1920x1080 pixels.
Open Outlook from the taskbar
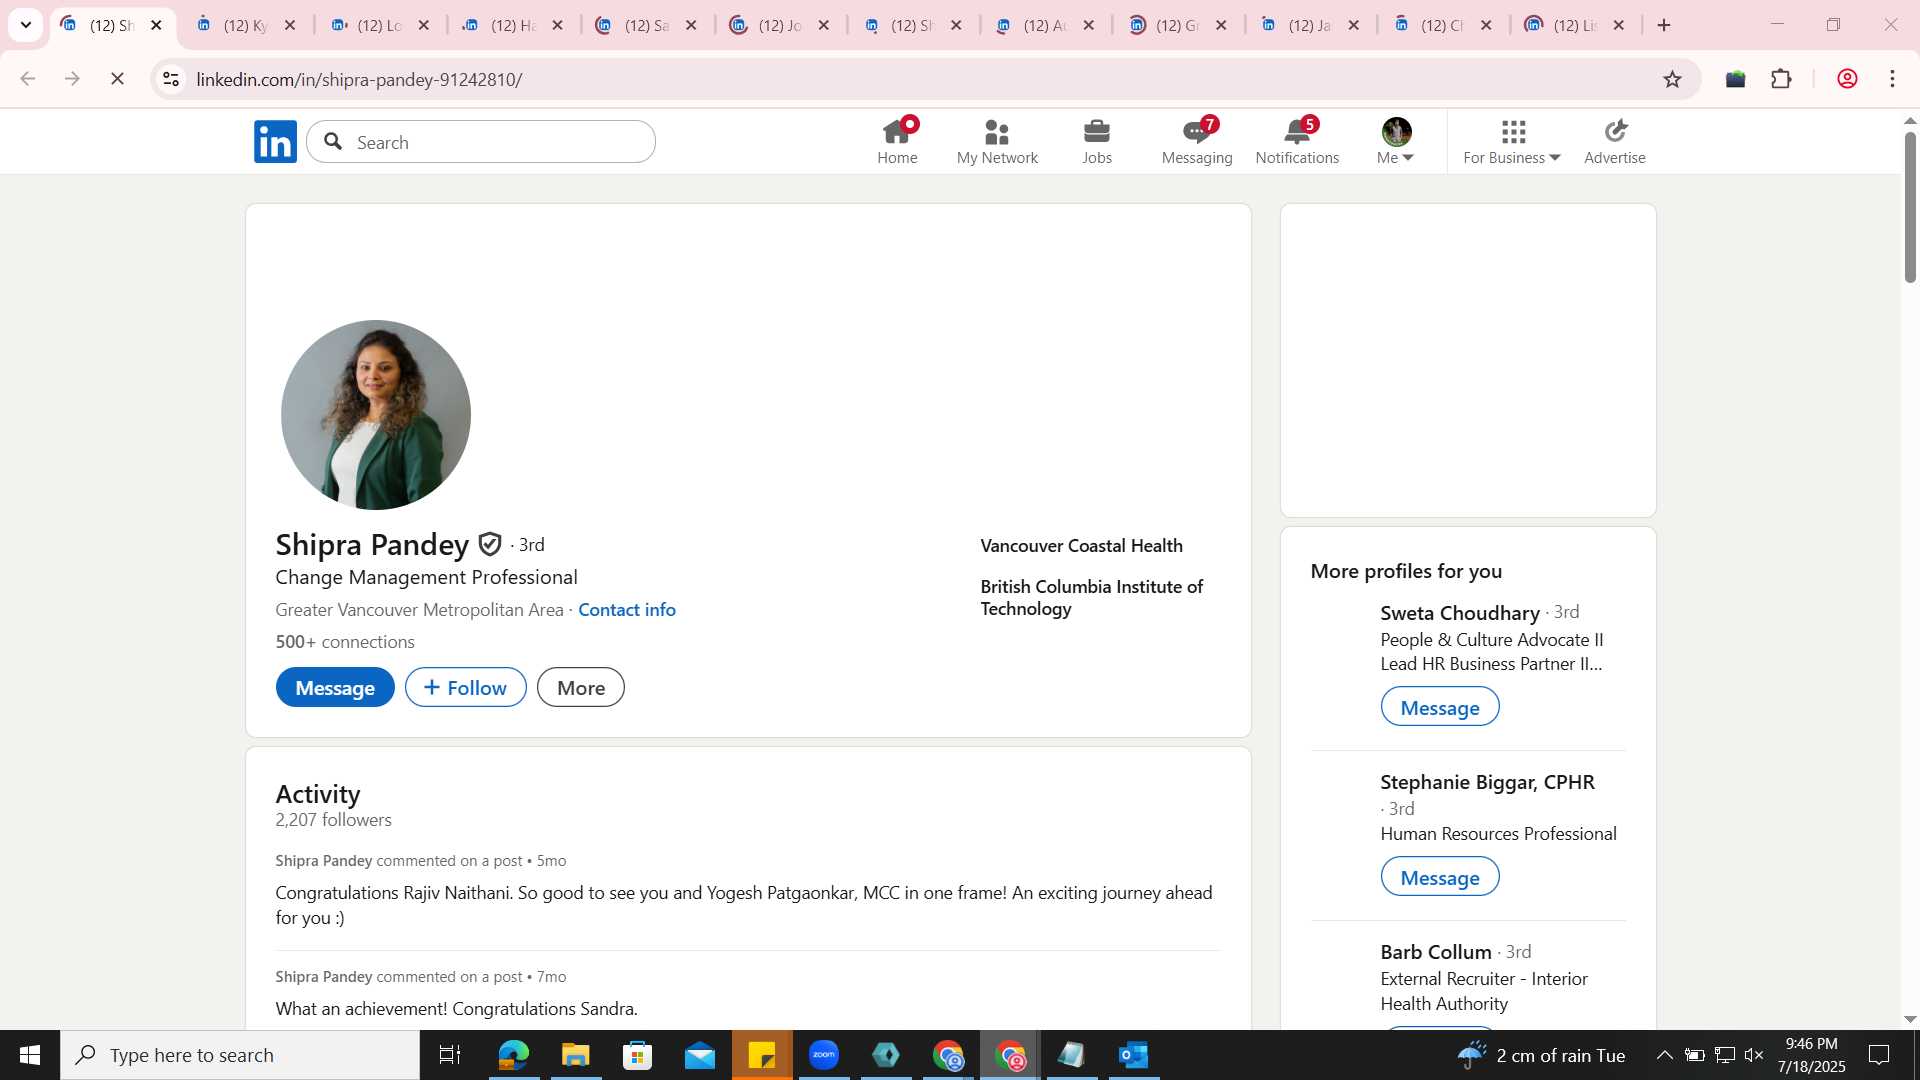tap(1134, 1055)
